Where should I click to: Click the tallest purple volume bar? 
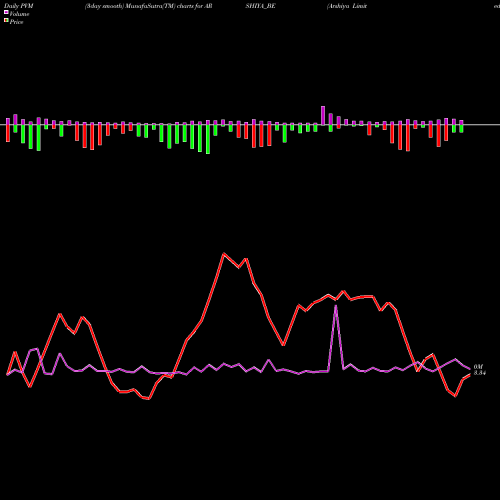323,116
